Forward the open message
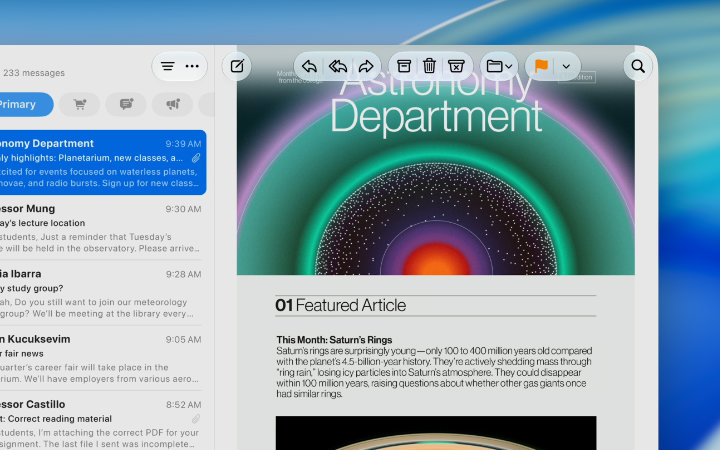 [366, 66]
